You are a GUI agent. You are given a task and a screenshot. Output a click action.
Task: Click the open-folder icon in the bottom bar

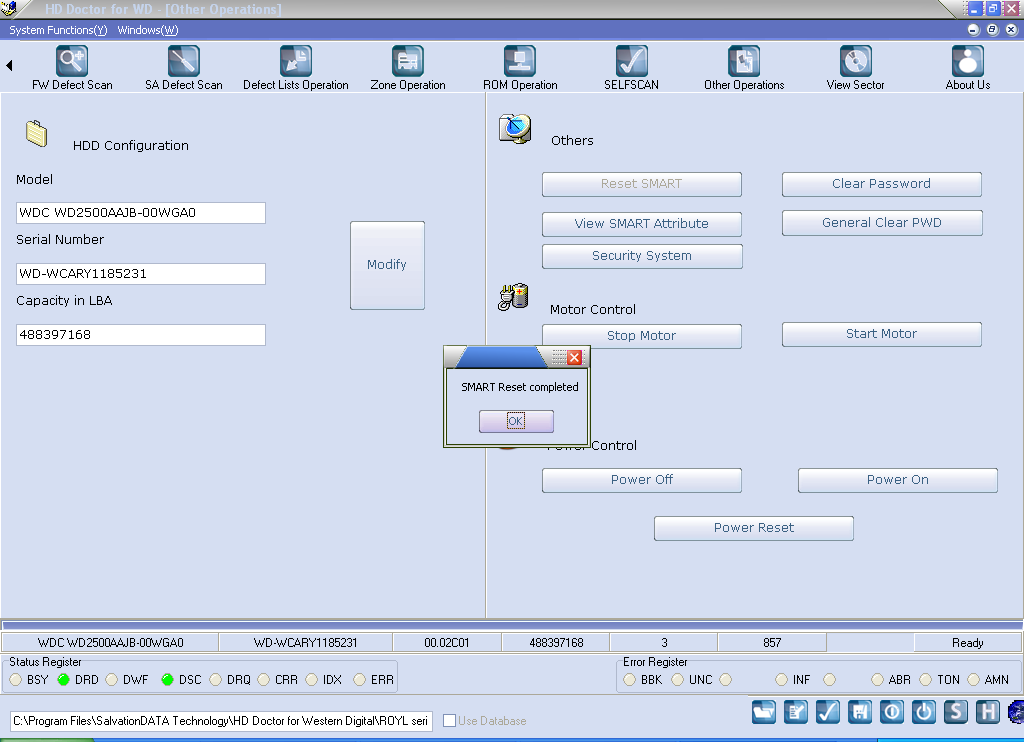763,711
